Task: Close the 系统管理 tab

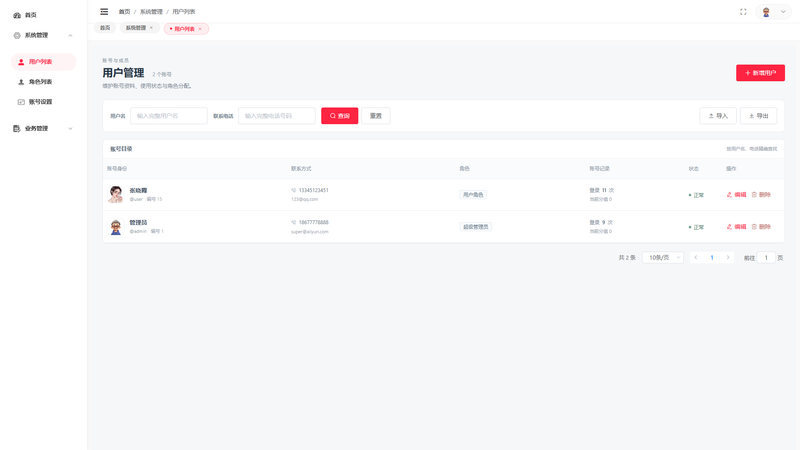Action: tap(151, 28)
